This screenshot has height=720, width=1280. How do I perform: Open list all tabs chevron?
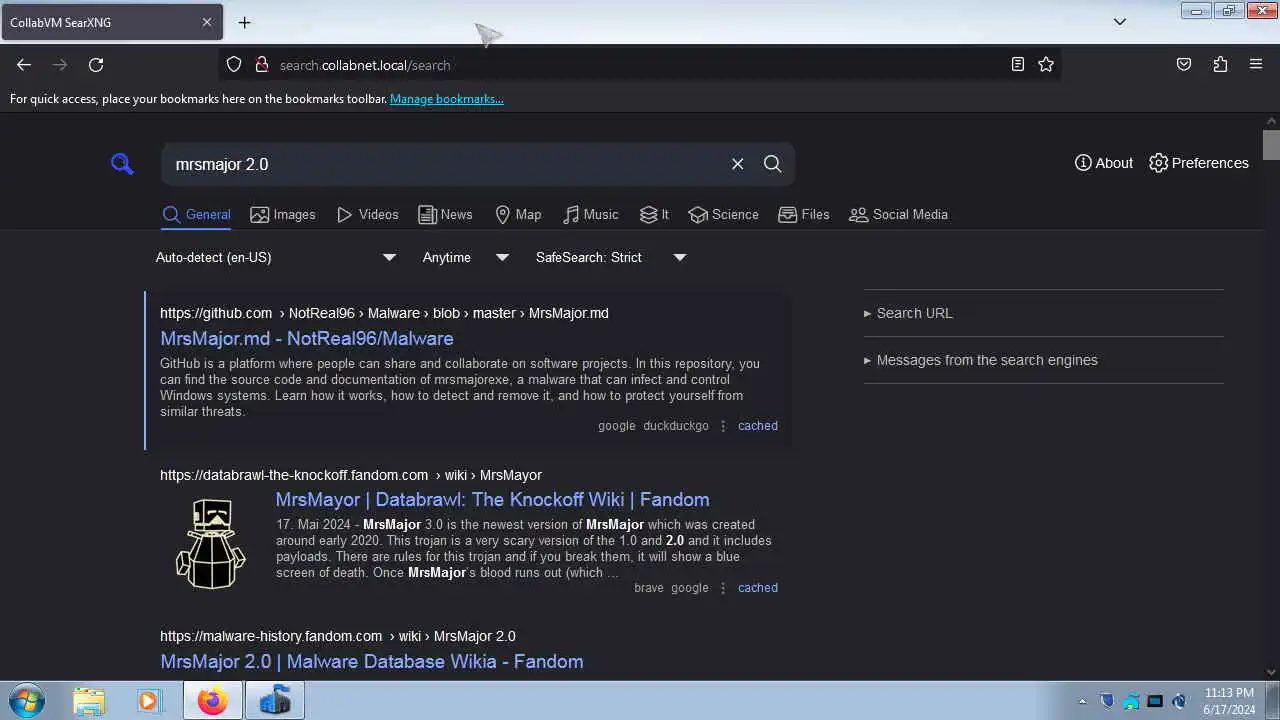click(1120, 22)
